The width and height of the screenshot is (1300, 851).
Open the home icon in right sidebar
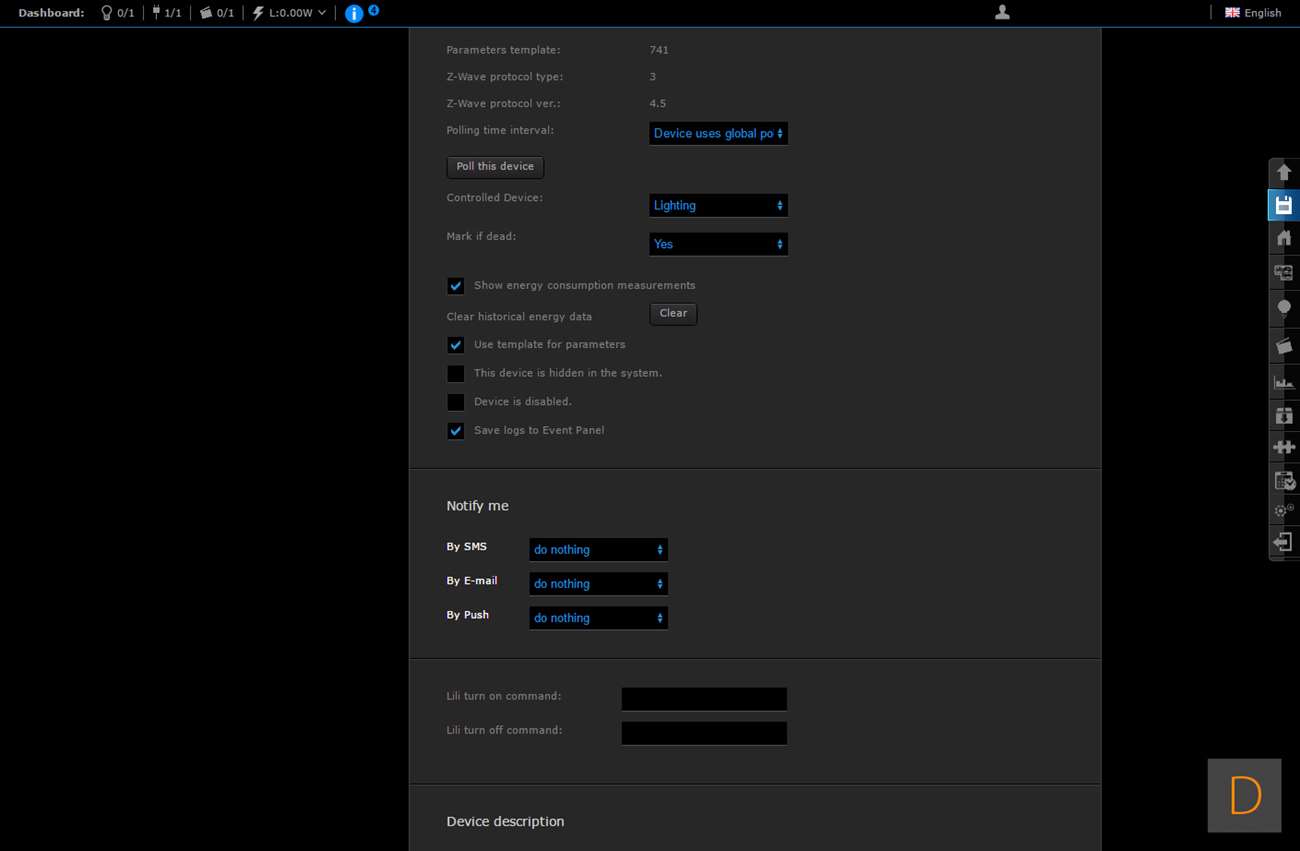[x=1284, y=238]
